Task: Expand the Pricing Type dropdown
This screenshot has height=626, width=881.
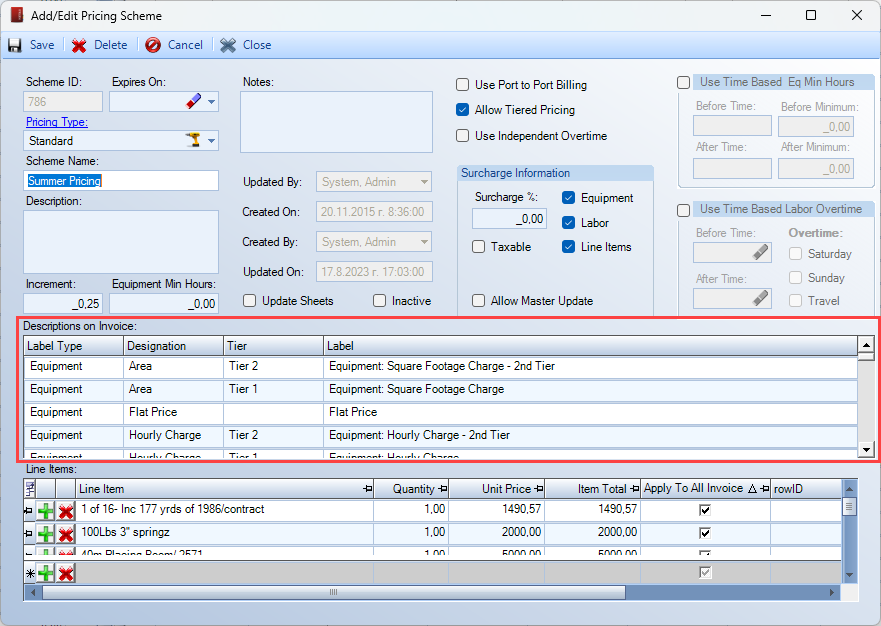Action: click(211, 140)
